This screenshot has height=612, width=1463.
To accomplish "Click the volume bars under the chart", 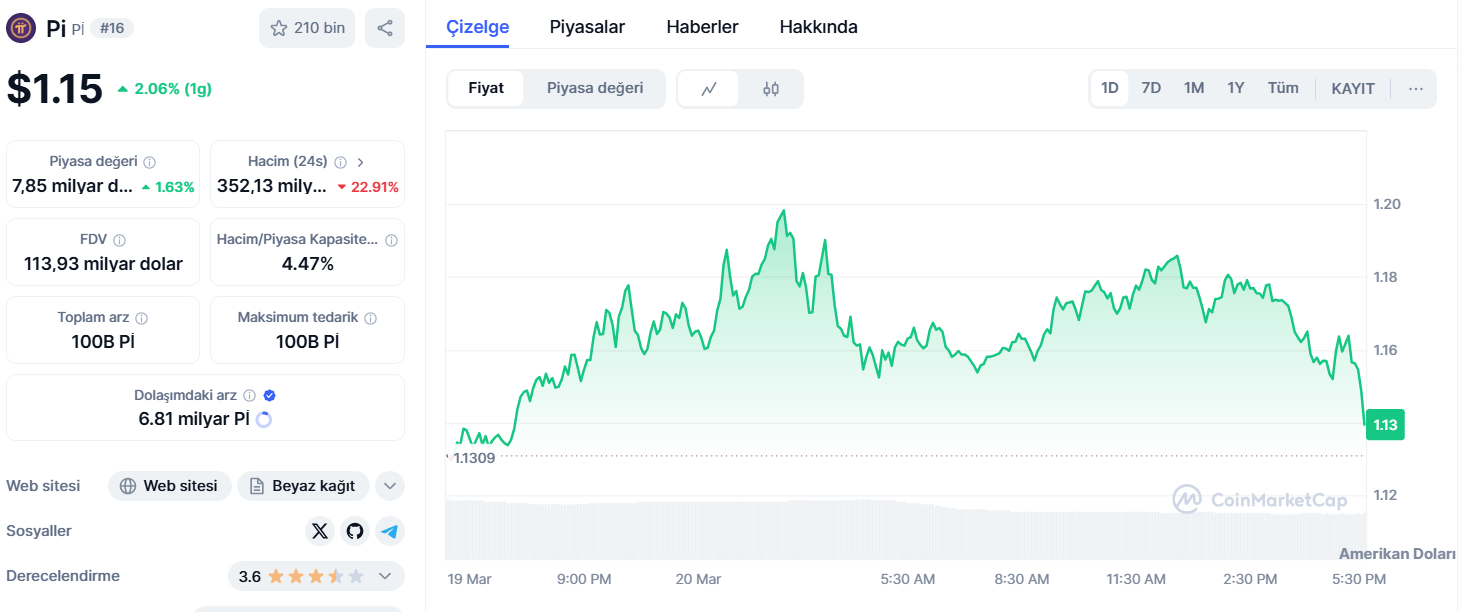I will click(x=905, y=530).
